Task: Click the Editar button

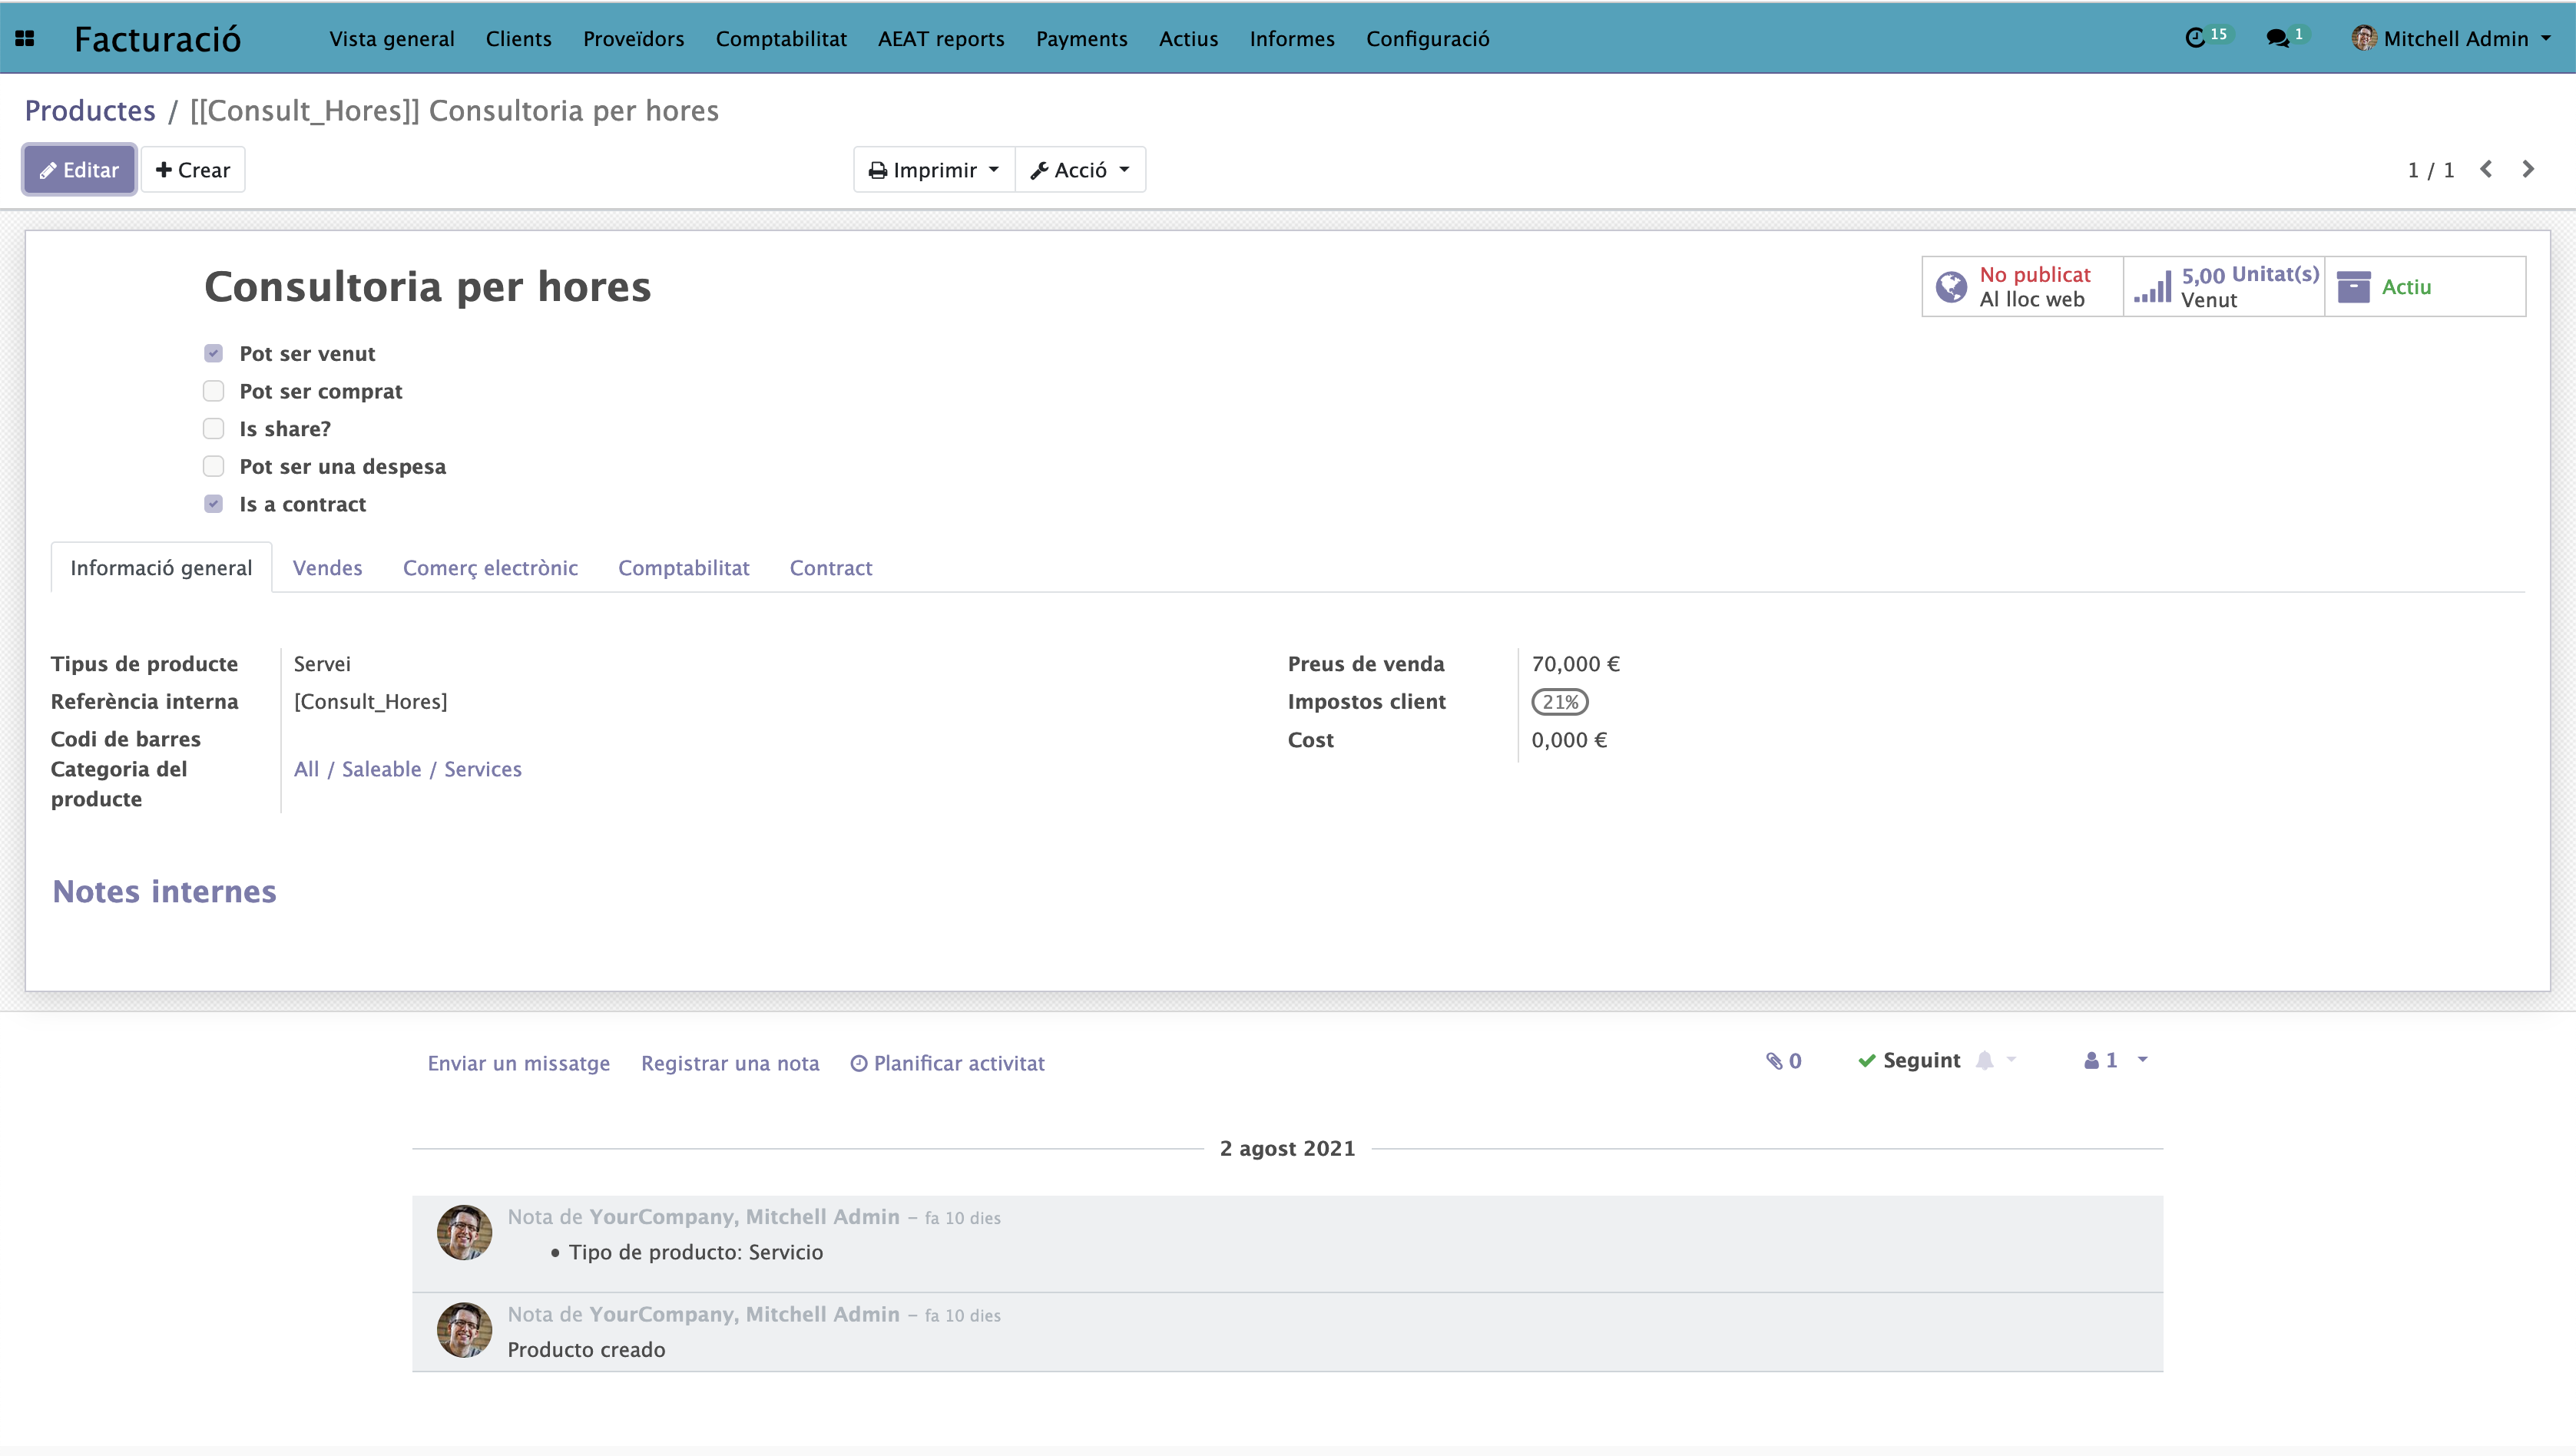Action: tap(79, 170)
